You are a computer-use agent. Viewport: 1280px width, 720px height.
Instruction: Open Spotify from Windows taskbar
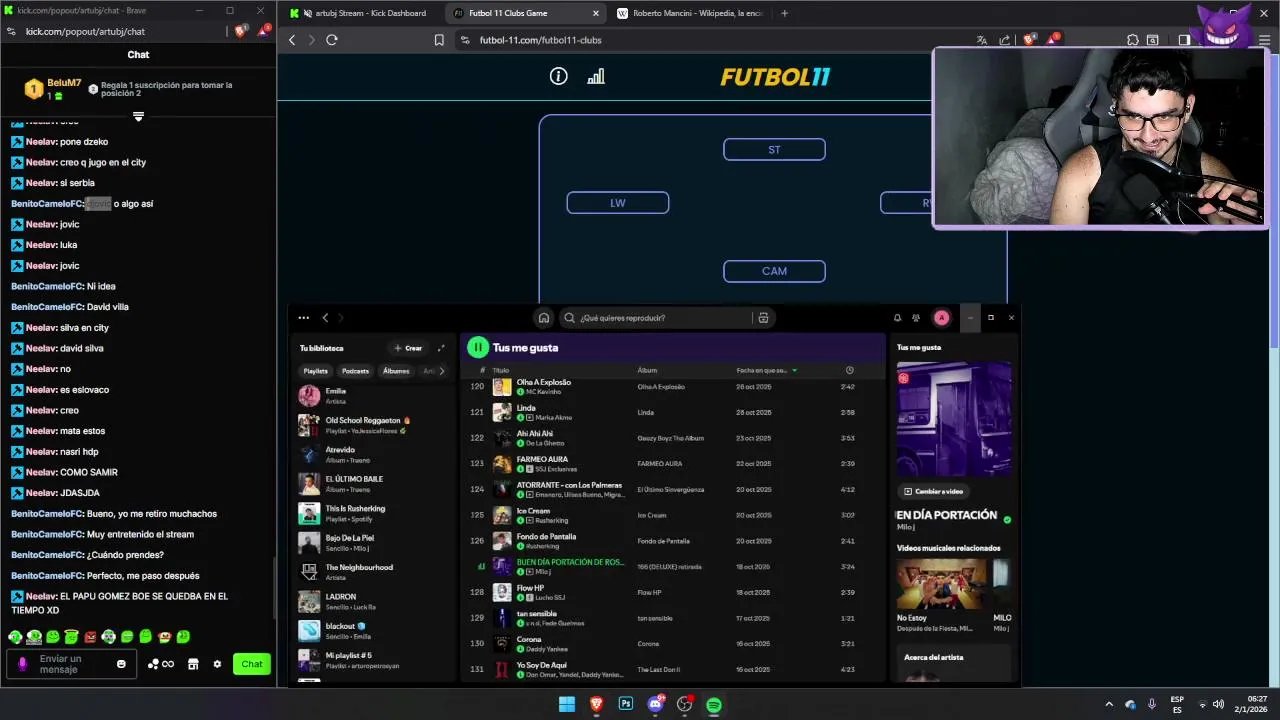click(x=714, y=704)
